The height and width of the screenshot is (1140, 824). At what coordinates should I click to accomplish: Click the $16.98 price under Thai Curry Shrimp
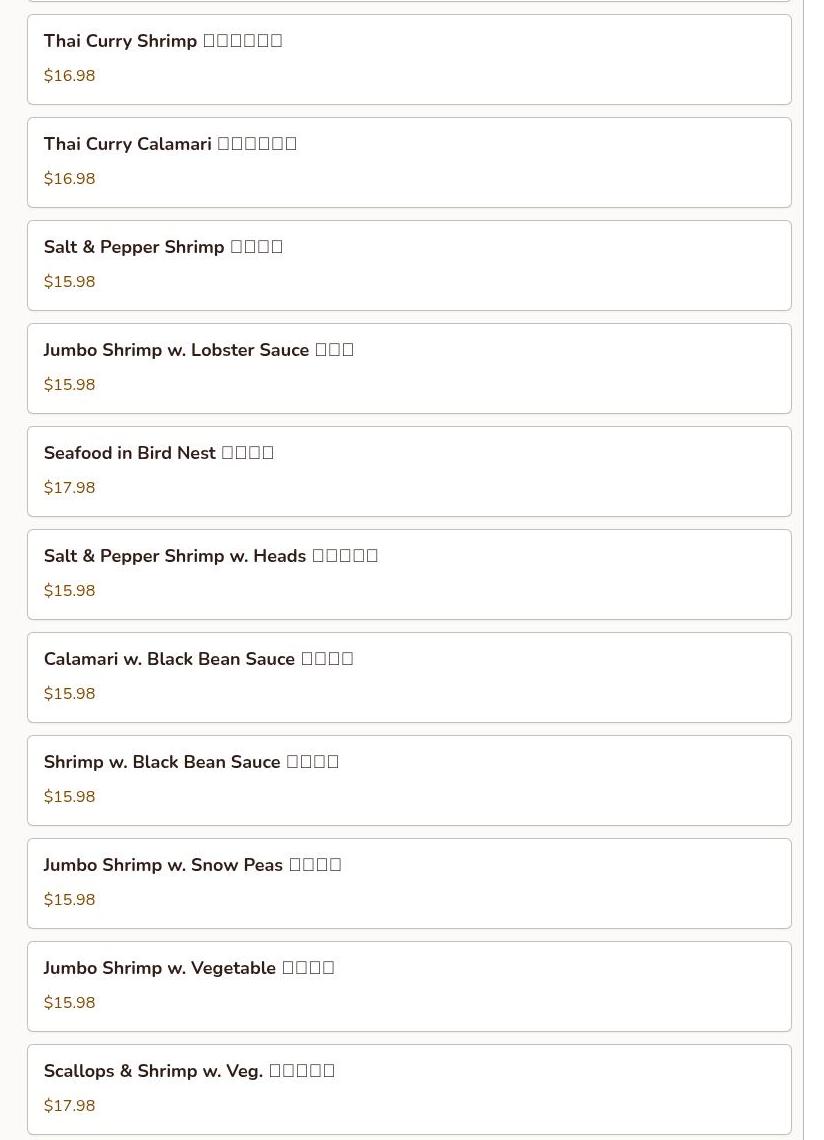[x=69, y=76]
